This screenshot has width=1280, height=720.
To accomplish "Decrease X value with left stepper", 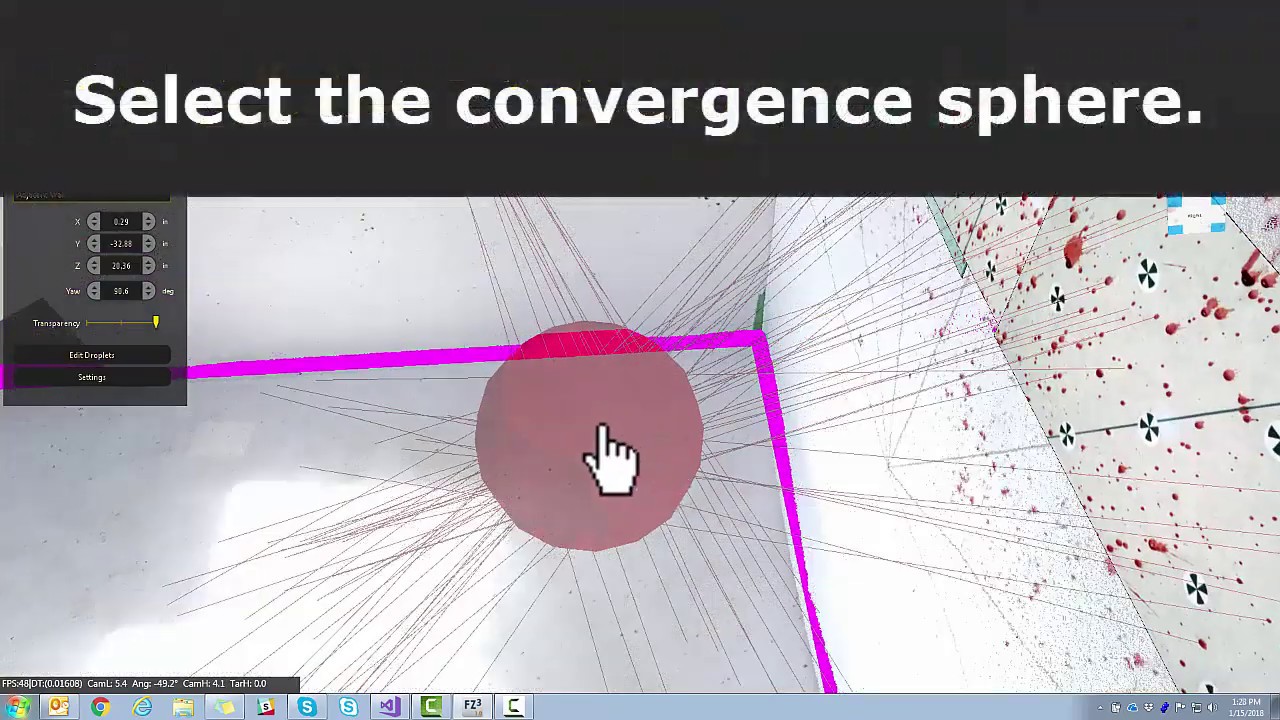I will (x=94, y=221).
